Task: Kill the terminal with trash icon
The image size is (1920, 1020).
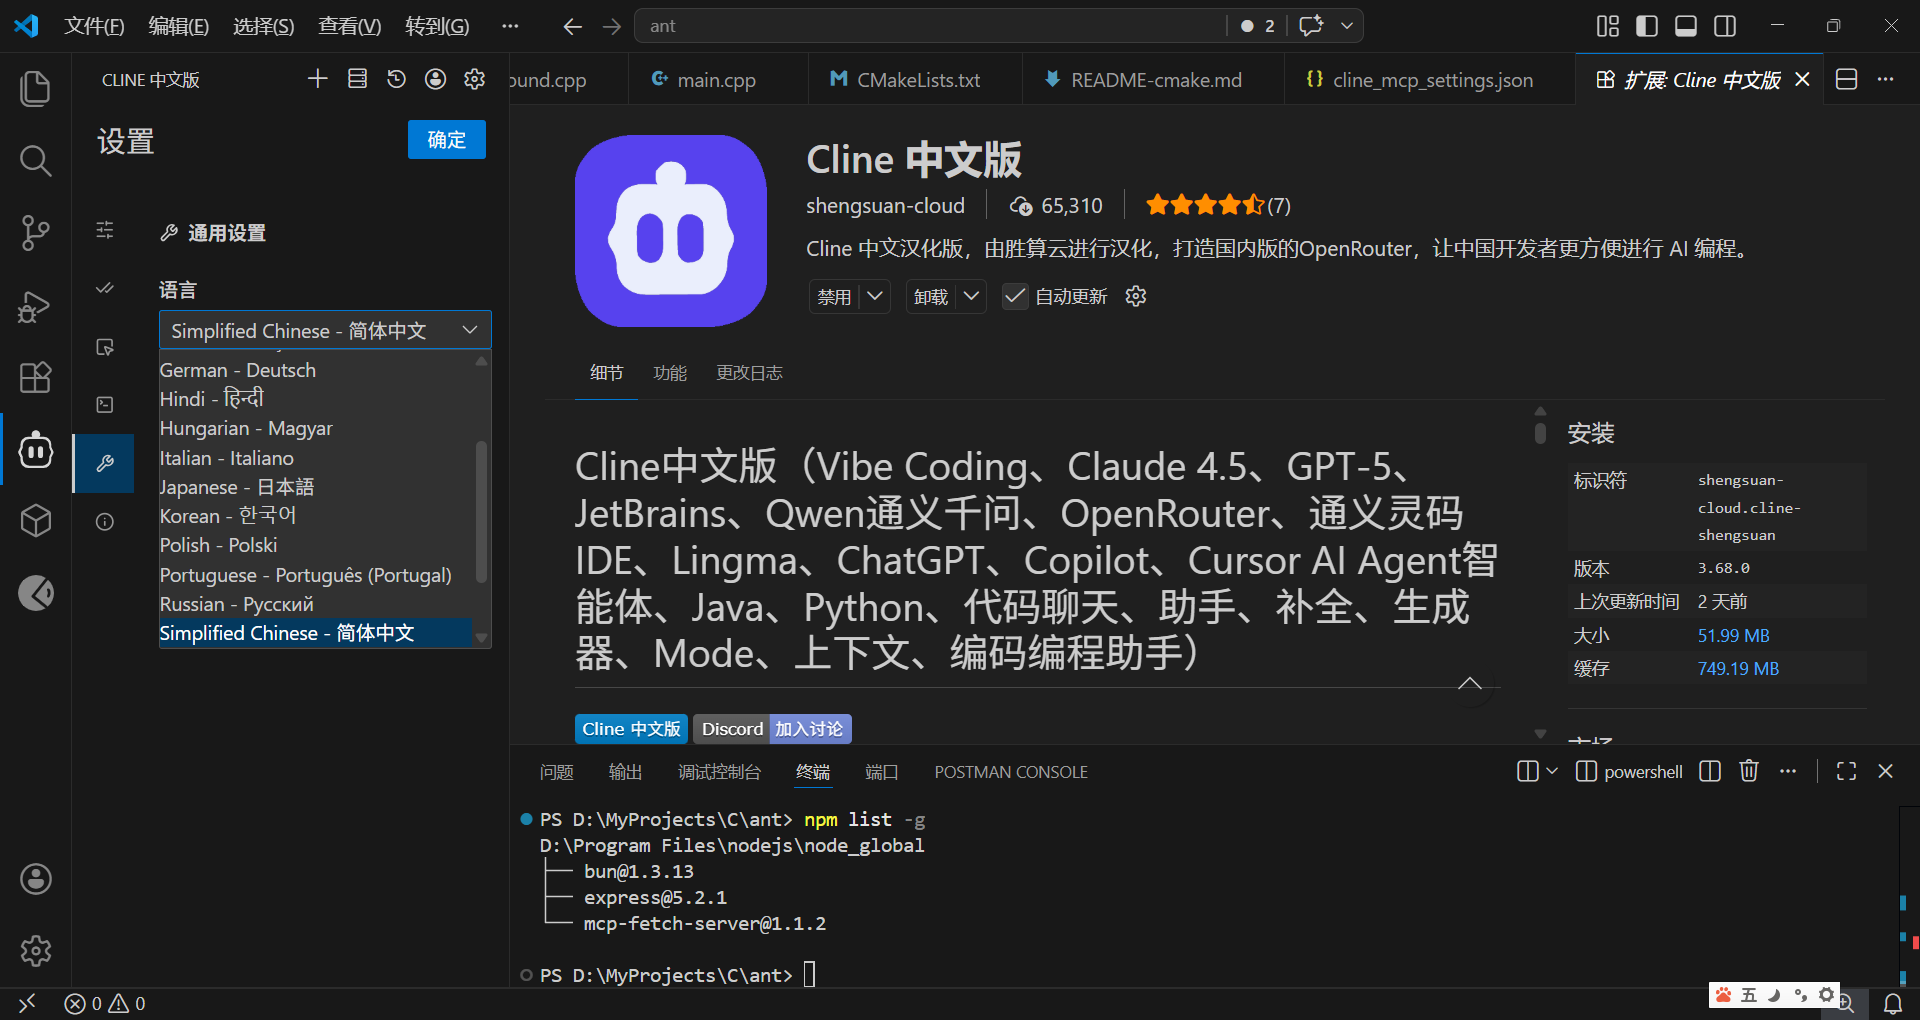Action: point(1749,771)
